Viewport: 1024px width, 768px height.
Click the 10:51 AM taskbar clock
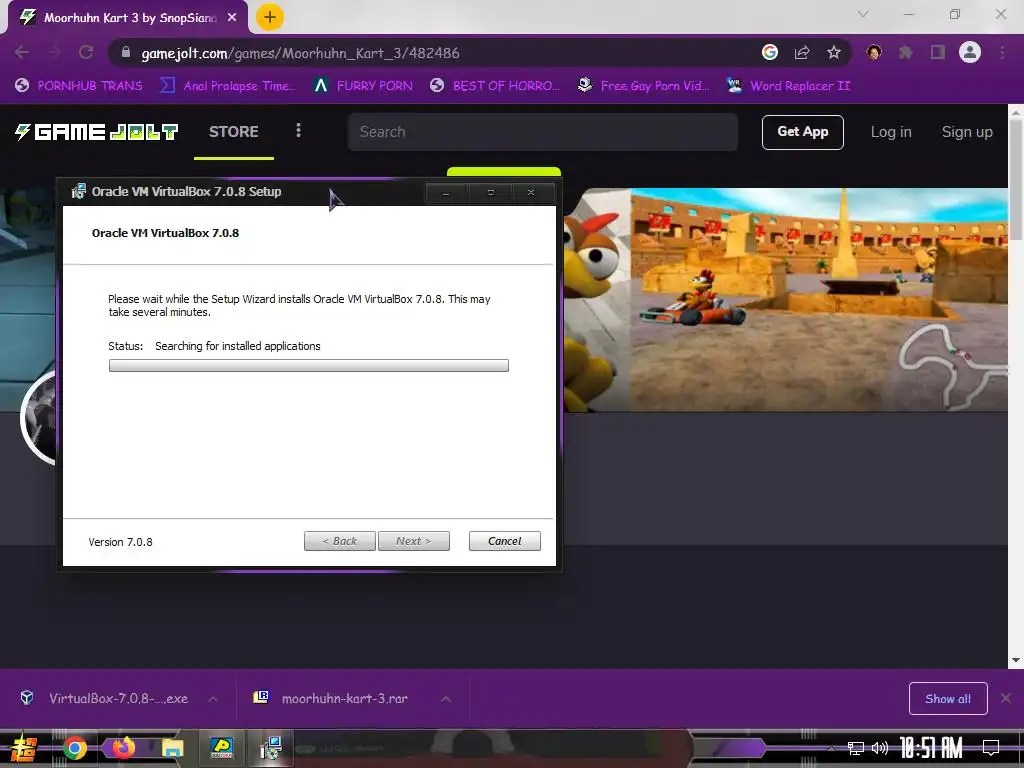tap(931, 748)
